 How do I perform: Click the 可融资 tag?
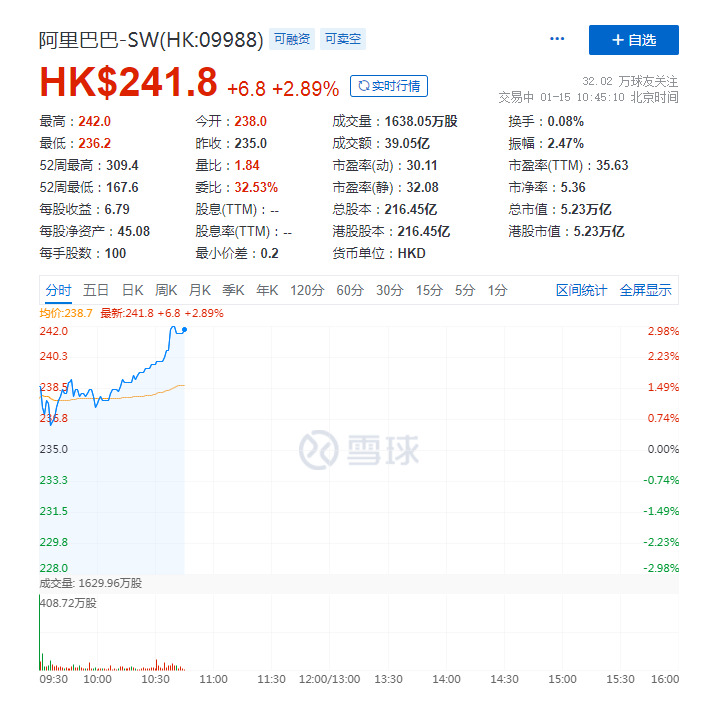click(x=292, y=39)
